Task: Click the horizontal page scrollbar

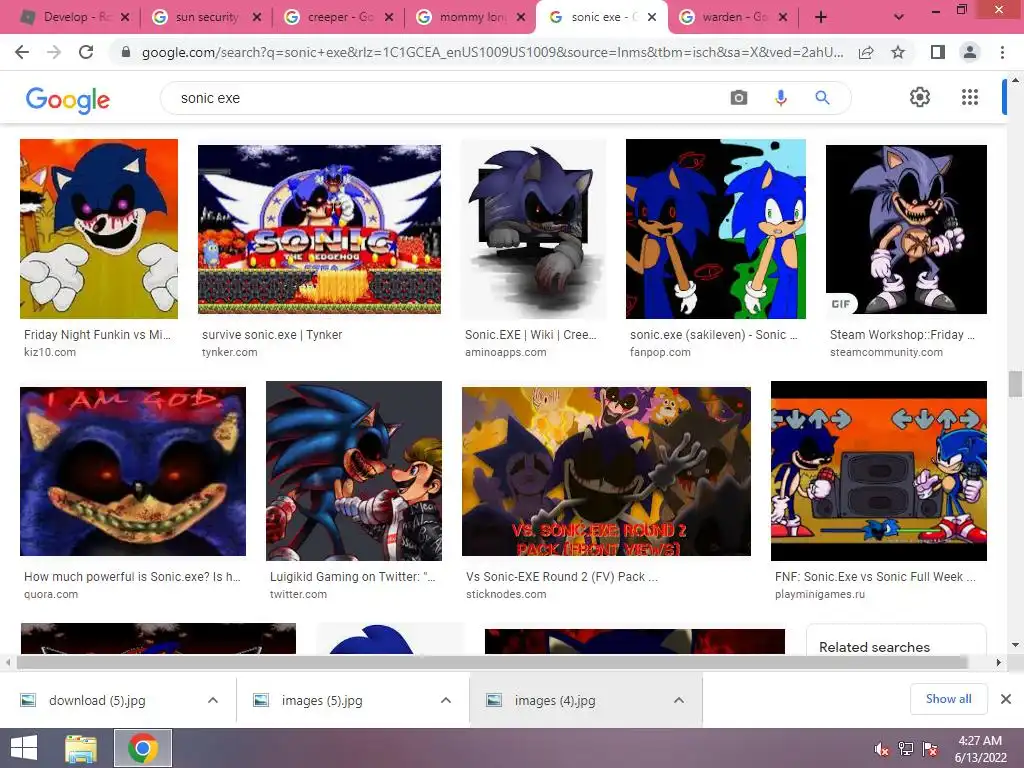Action: pos(491,662)
